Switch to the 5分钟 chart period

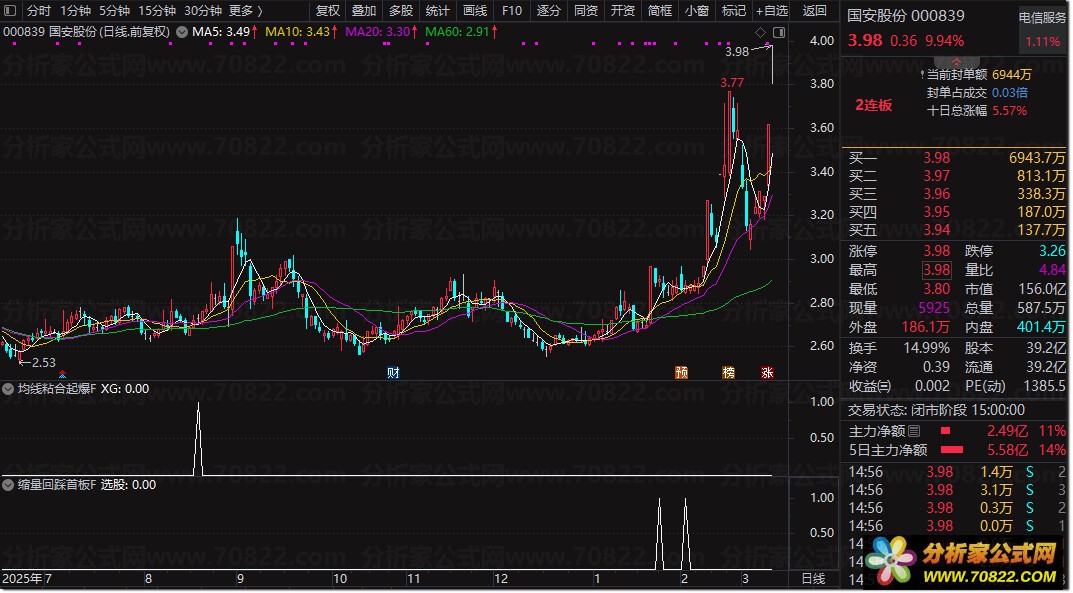(x=114, y=11)
